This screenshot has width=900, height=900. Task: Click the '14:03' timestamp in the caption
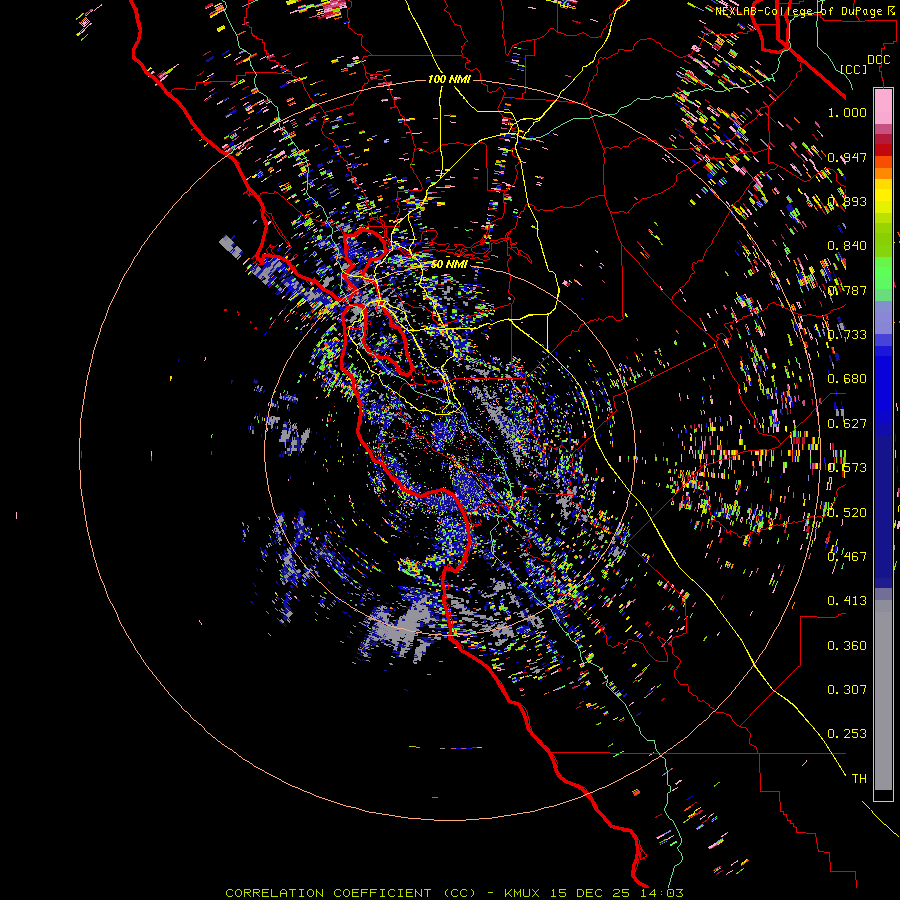click(661, 893)
